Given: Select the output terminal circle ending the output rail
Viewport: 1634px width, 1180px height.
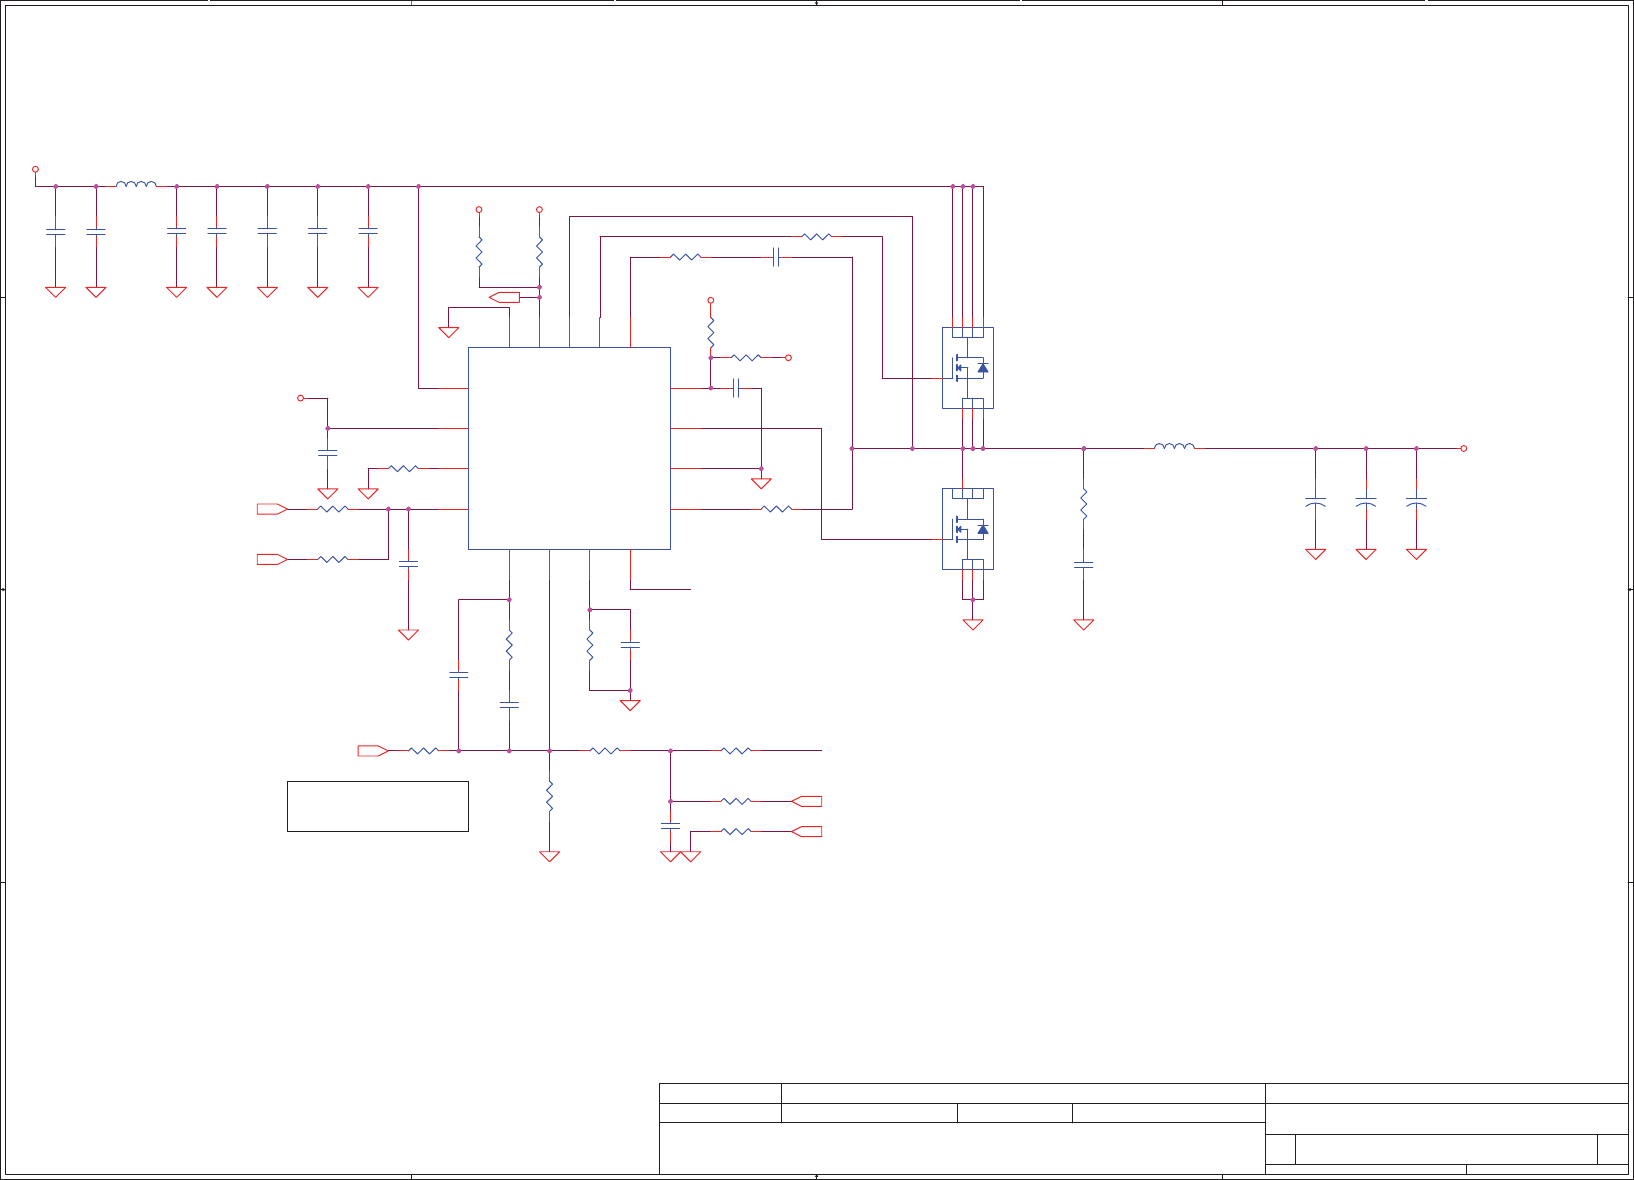Looking at the screenshot, I should (x=1464, y=449).
